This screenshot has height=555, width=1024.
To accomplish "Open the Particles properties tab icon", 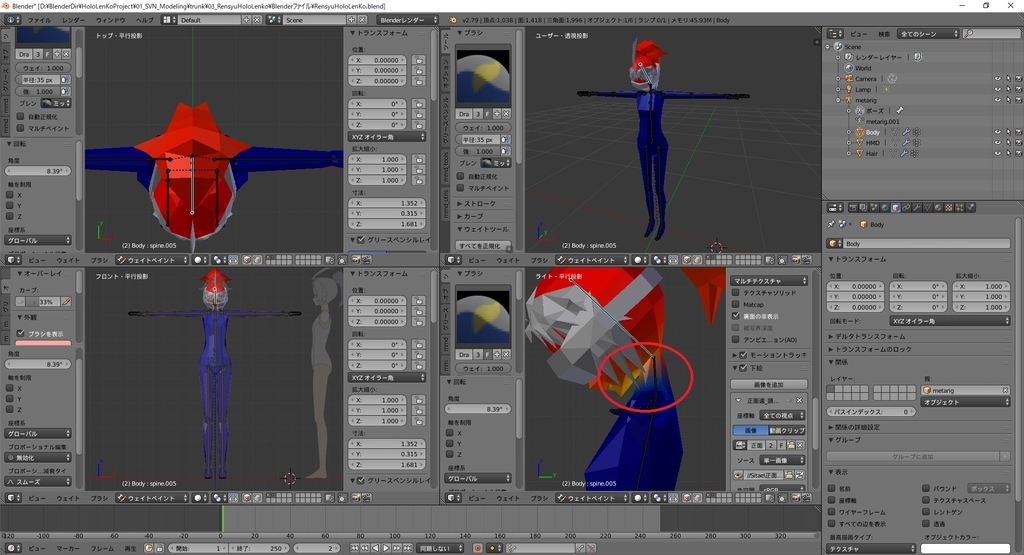I will pyautogui.click(x=959, y=208).
